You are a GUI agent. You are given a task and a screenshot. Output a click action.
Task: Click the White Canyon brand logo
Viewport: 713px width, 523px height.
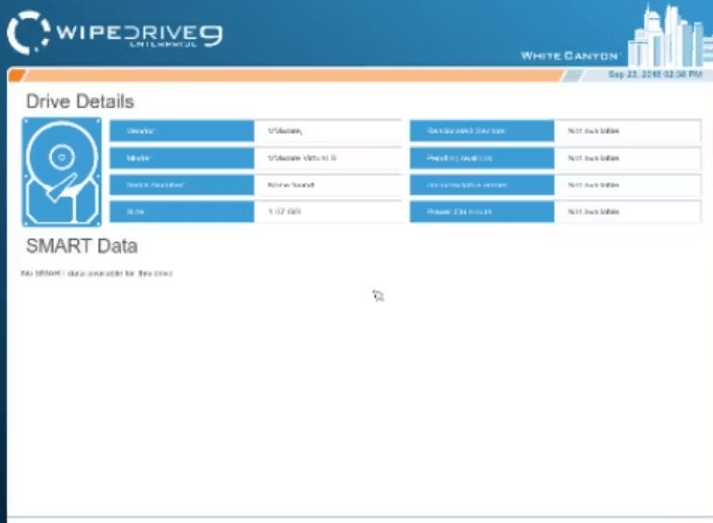coord(571,55)
